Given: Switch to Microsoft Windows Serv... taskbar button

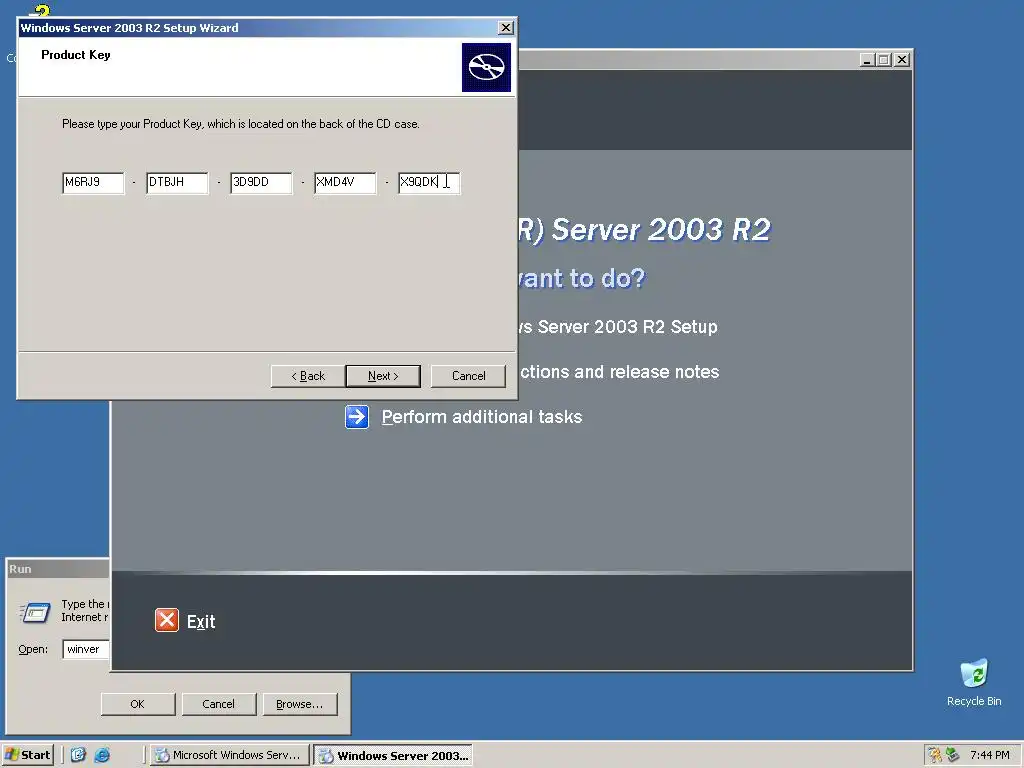Looking at the screenshot, I should point(229,756).
